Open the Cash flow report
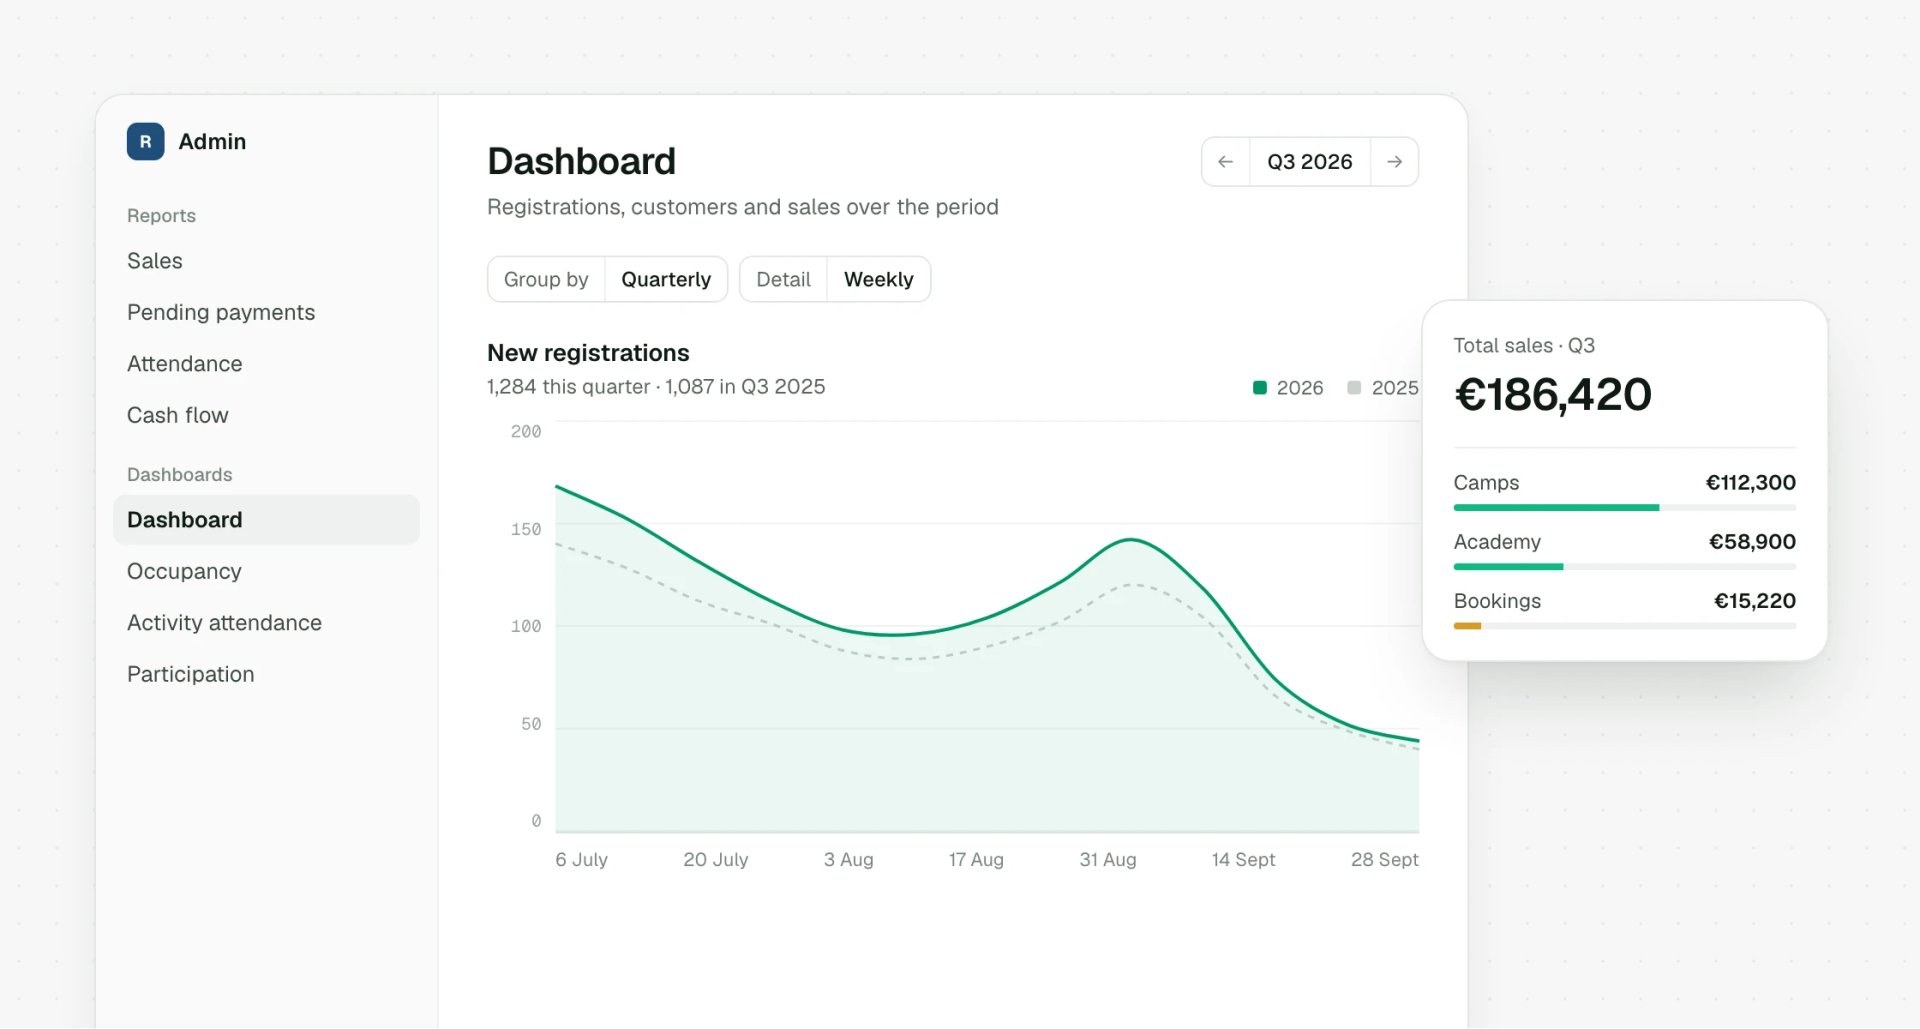1920x1029 pixels. click(178, 416)
